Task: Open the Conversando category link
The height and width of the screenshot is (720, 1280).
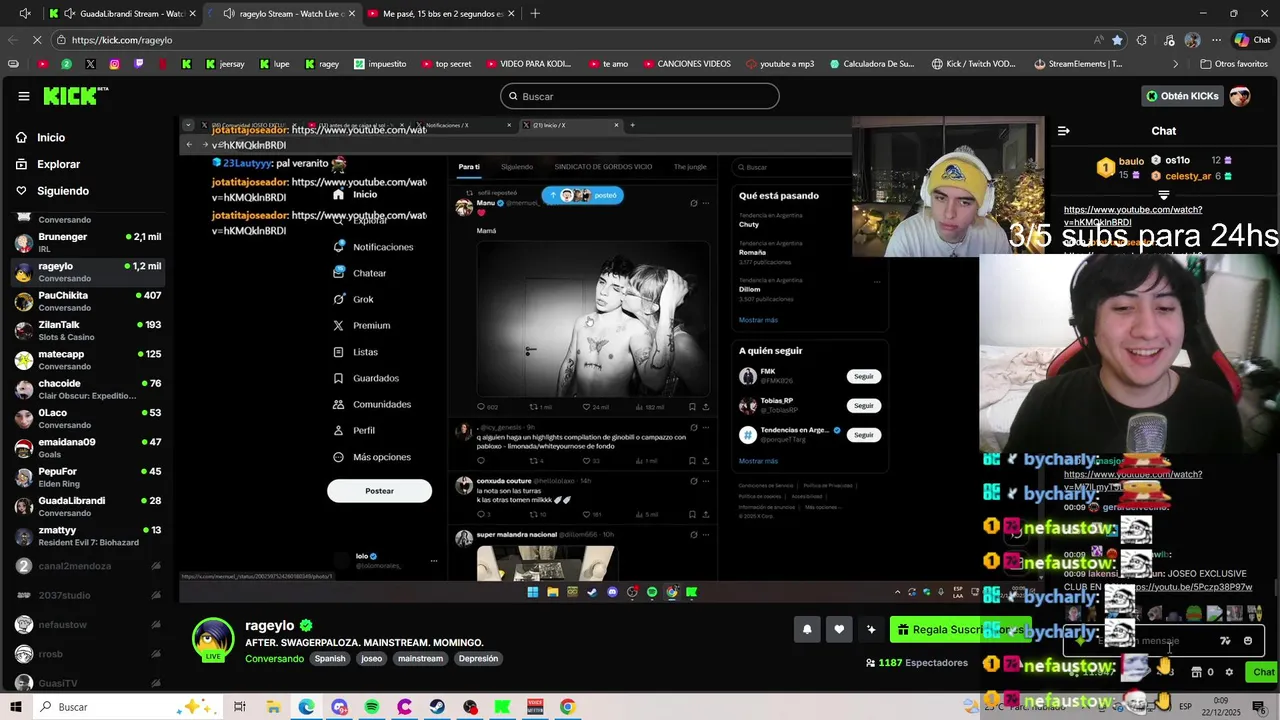Action: click(274, 659)
